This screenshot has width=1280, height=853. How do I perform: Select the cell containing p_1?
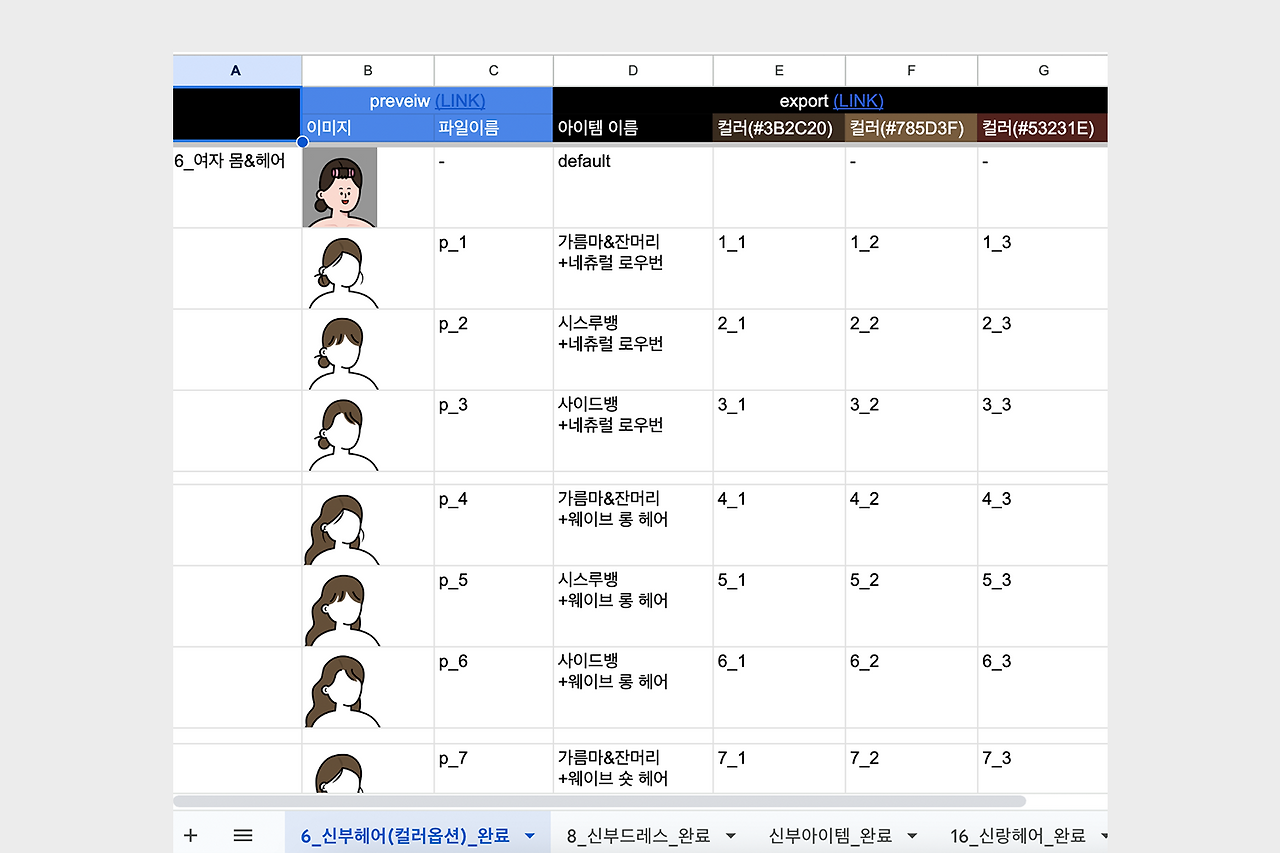(x=492, y=268)
